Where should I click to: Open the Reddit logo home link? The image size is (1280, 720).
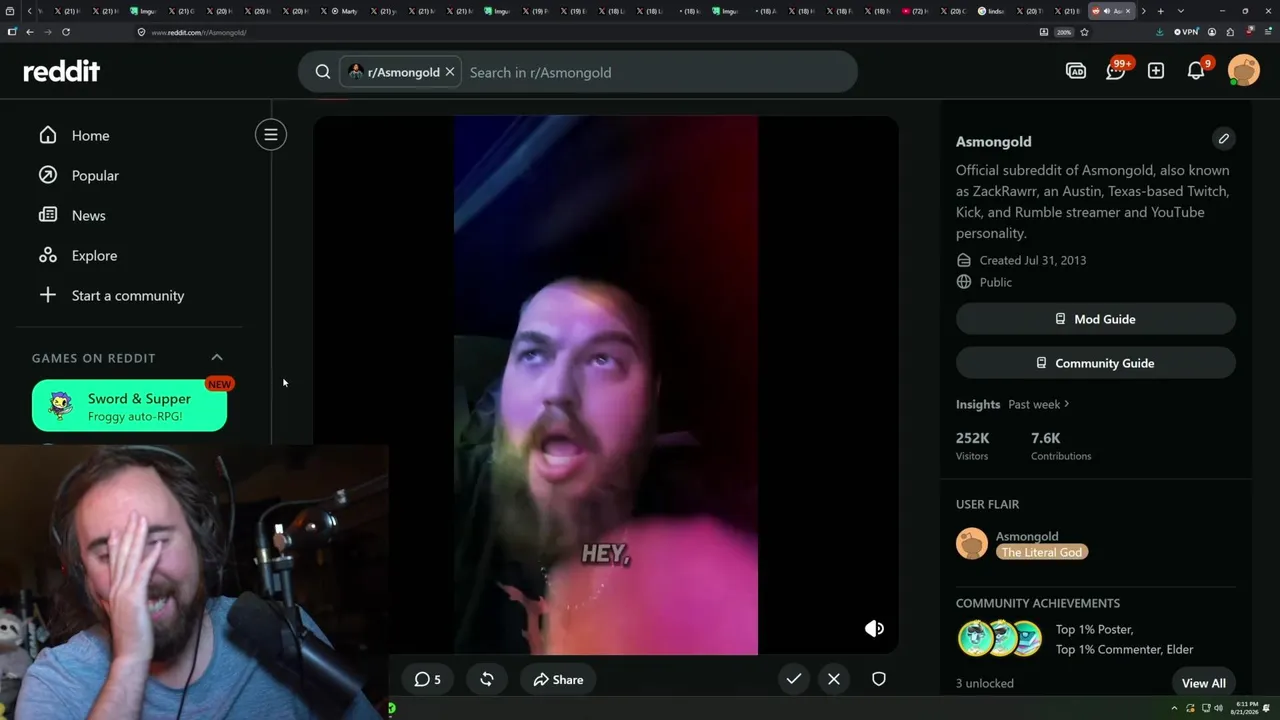coord(62,71)
